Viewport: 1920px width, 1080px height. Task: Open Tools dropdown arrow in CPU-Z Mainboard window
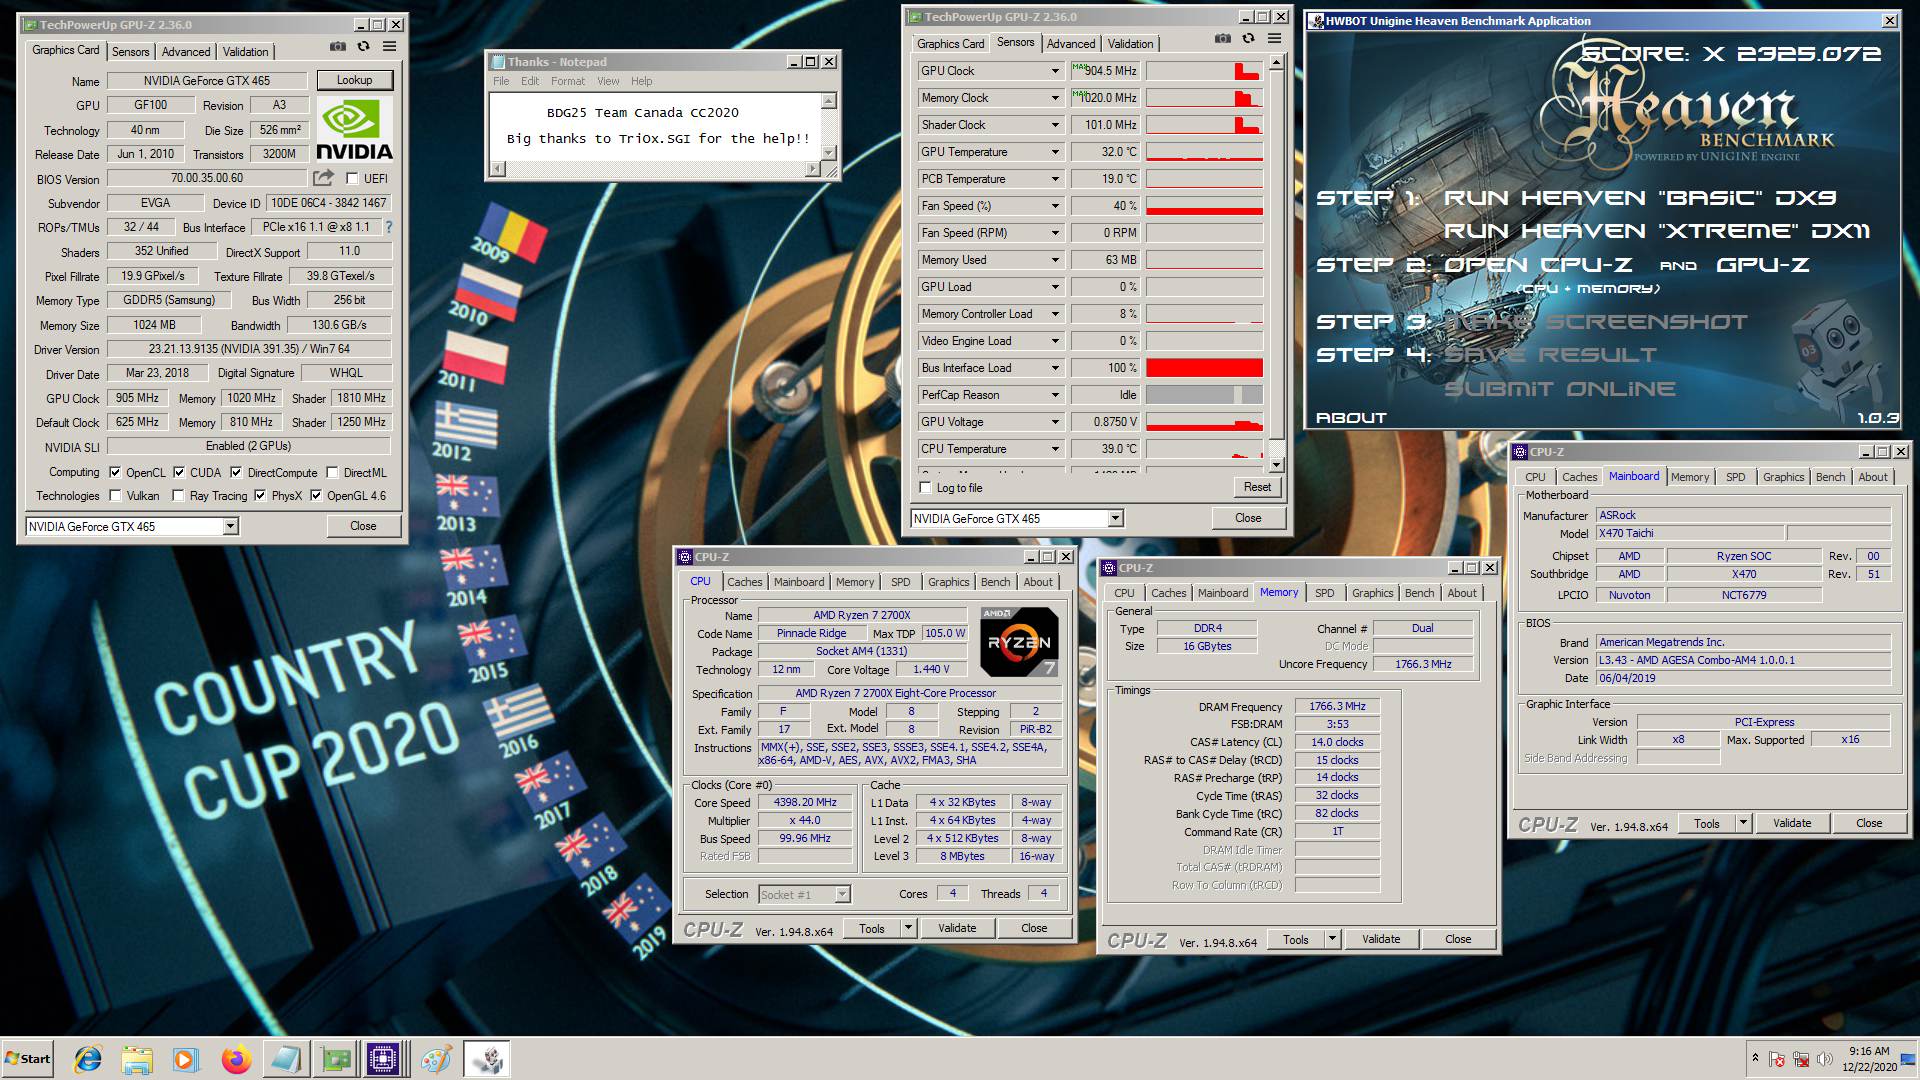(x=1743, y=823)
